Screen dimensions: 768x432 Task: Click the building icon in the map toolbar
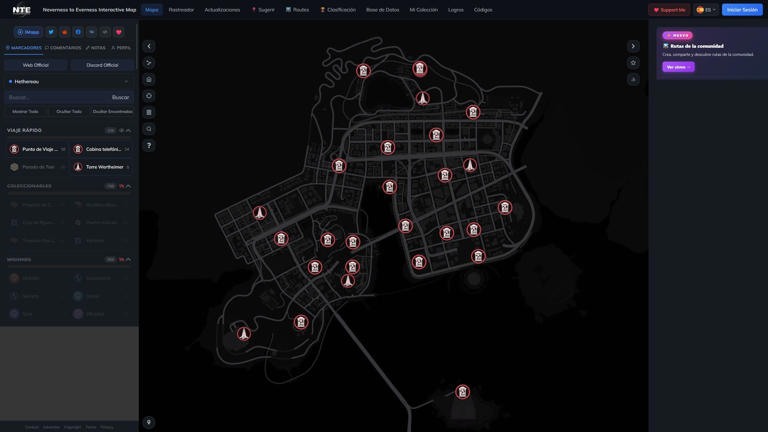pos(149,79)
